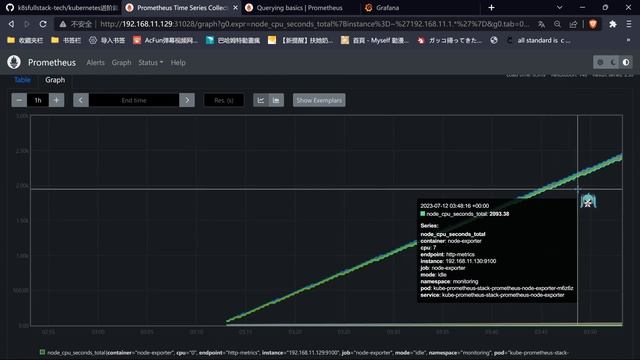Open the ガッコ帰ってきた bookmark
The height and width of the screenshot is (360, 640).
450,40
